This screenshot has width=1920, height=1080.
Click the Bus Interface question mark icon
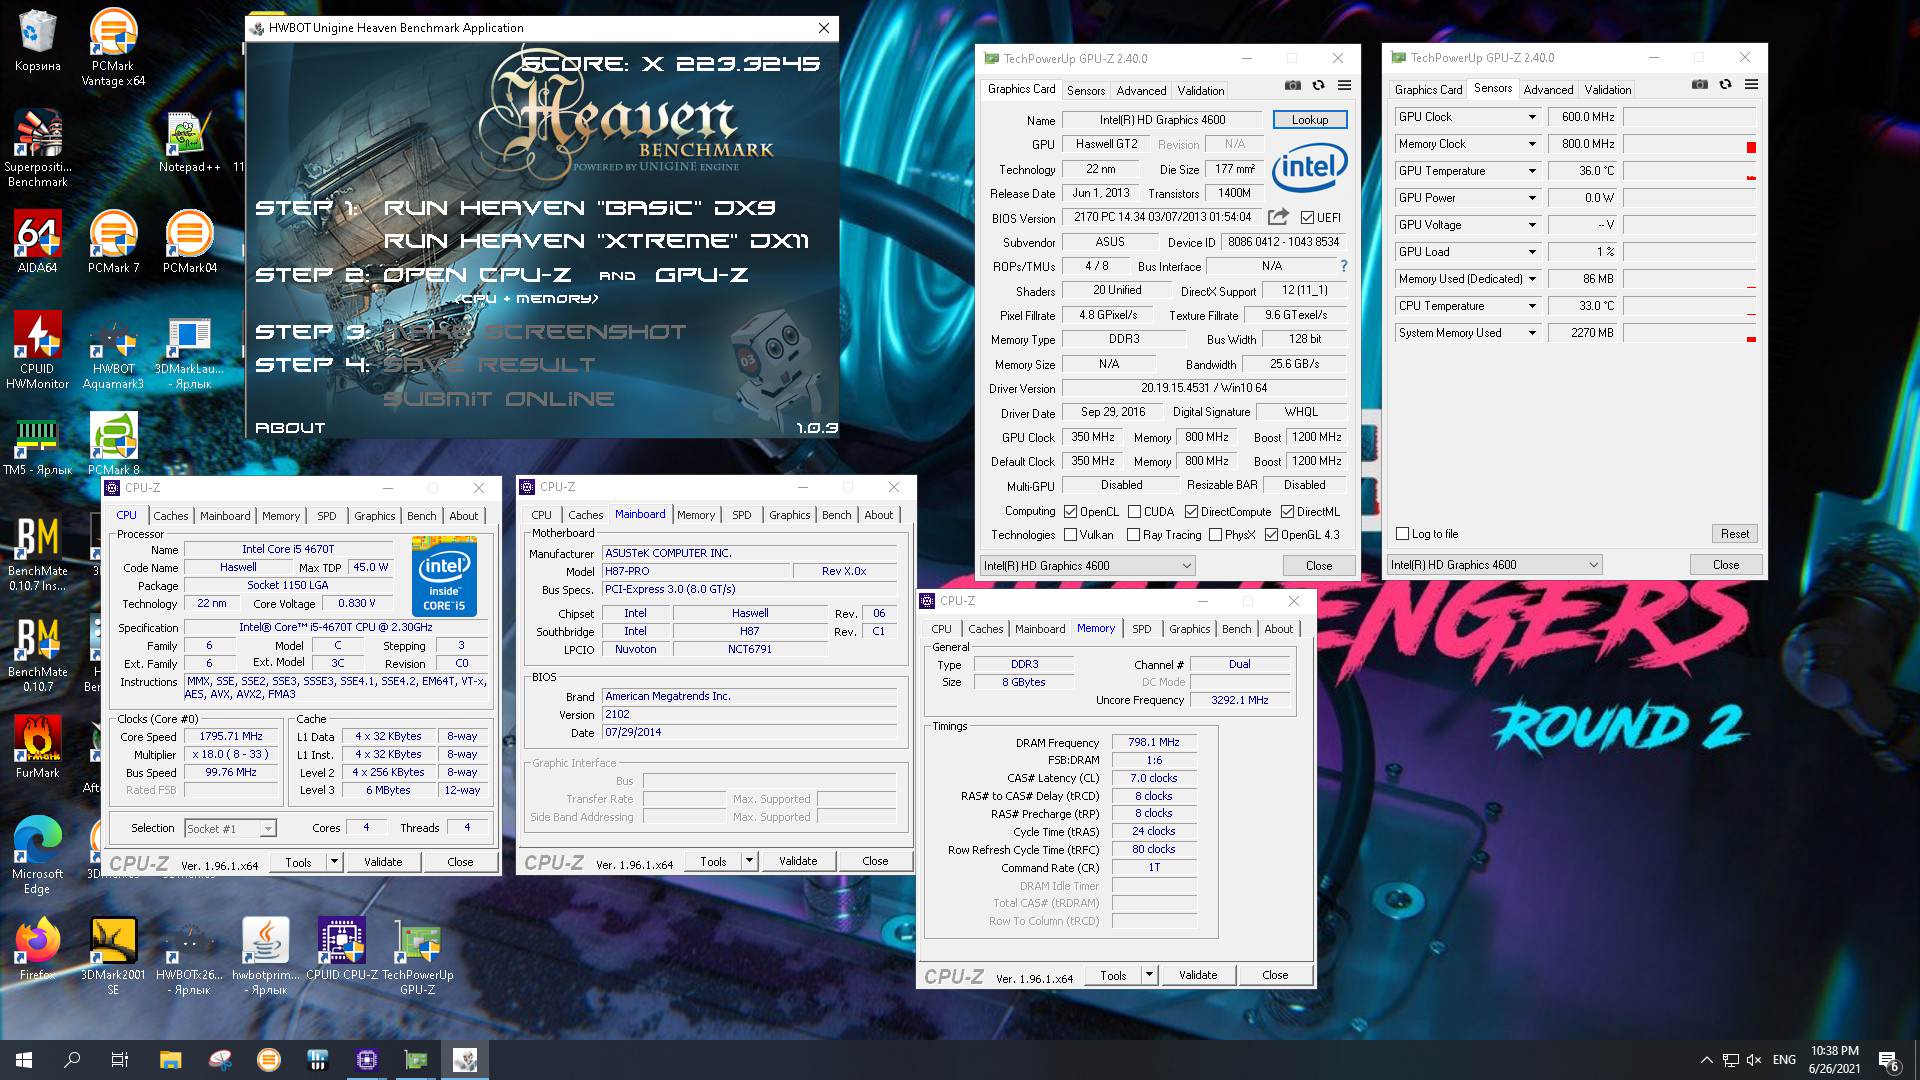coord(1343,266)
